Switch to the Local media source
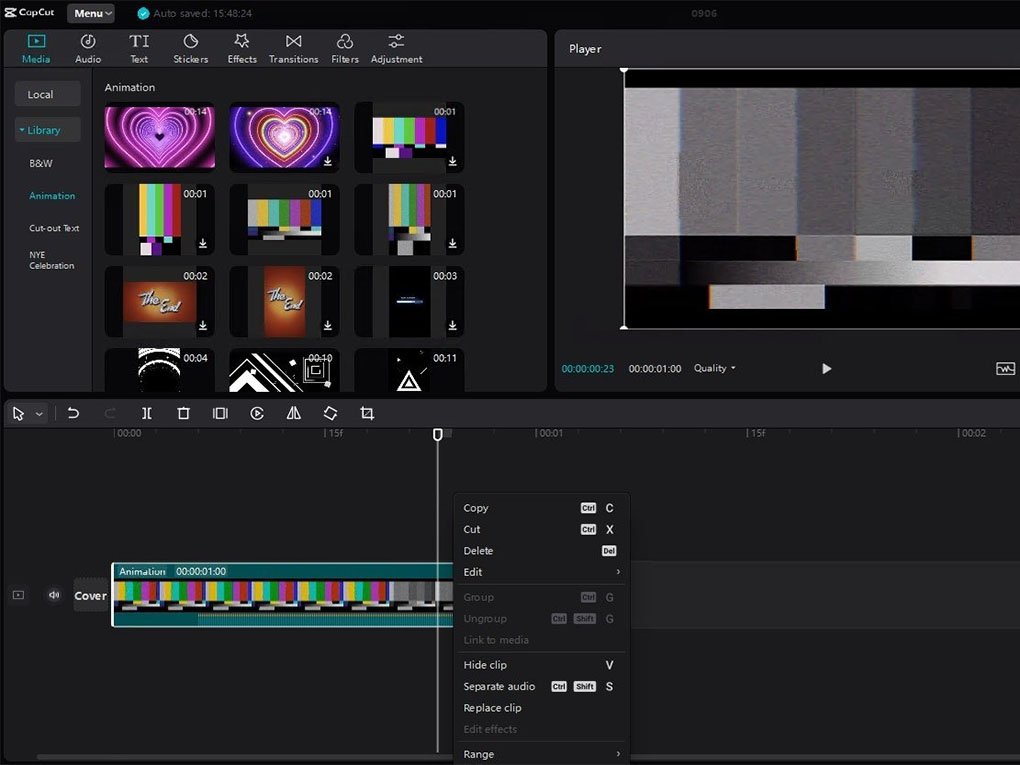This screenshot has width=1020, height=765. (40, 95)
